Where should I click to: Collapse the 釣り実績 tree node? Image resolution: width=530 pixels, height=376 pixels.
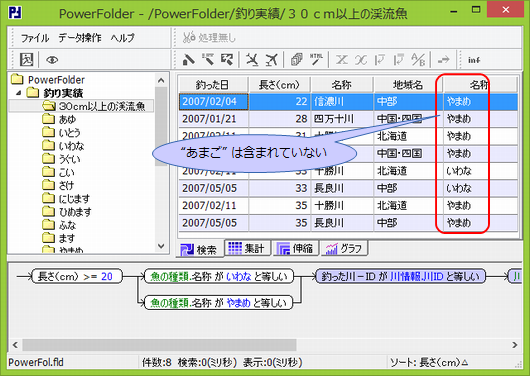(x=19, y=93)
